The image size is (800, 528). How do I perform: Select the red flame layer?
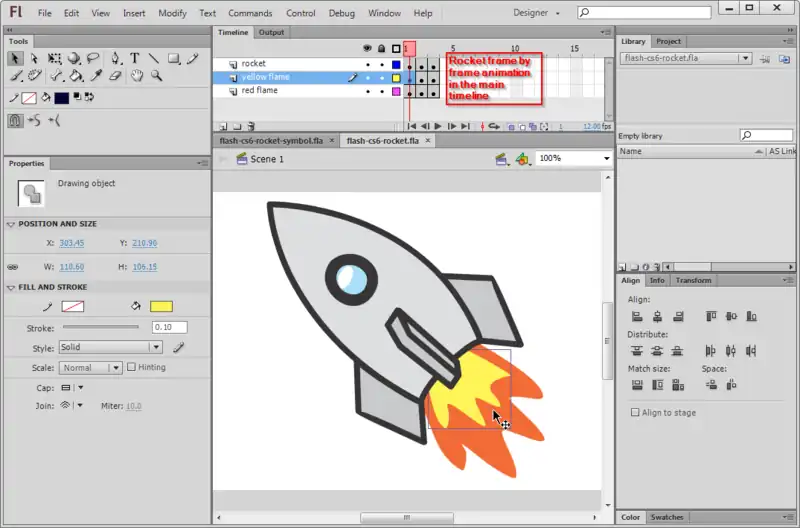coord(259,91)
